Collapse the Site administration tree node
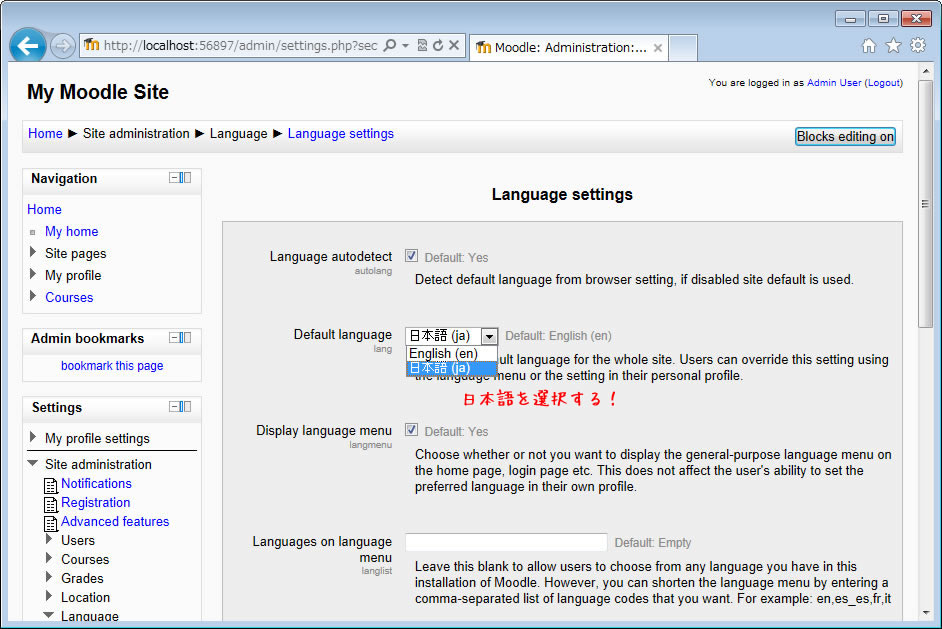The height and width of the screenshot is (629, 942). click(33, 464)
